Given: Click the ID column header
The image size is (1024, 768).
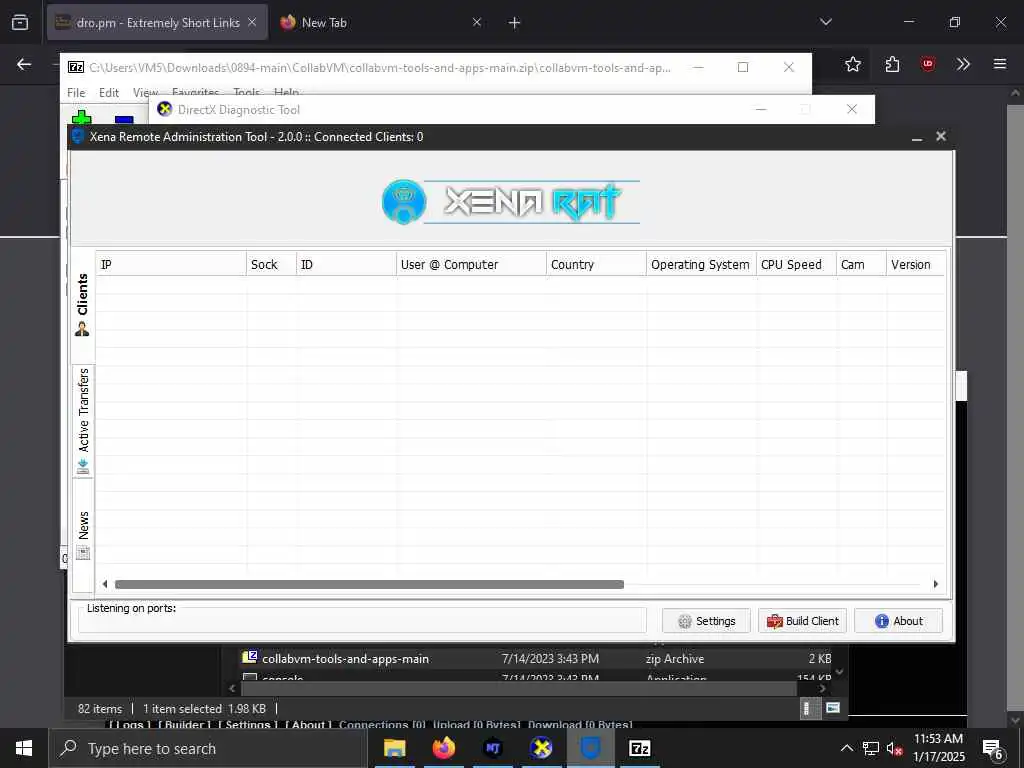Looking at the screenshot, I should (x=346, y=264).
